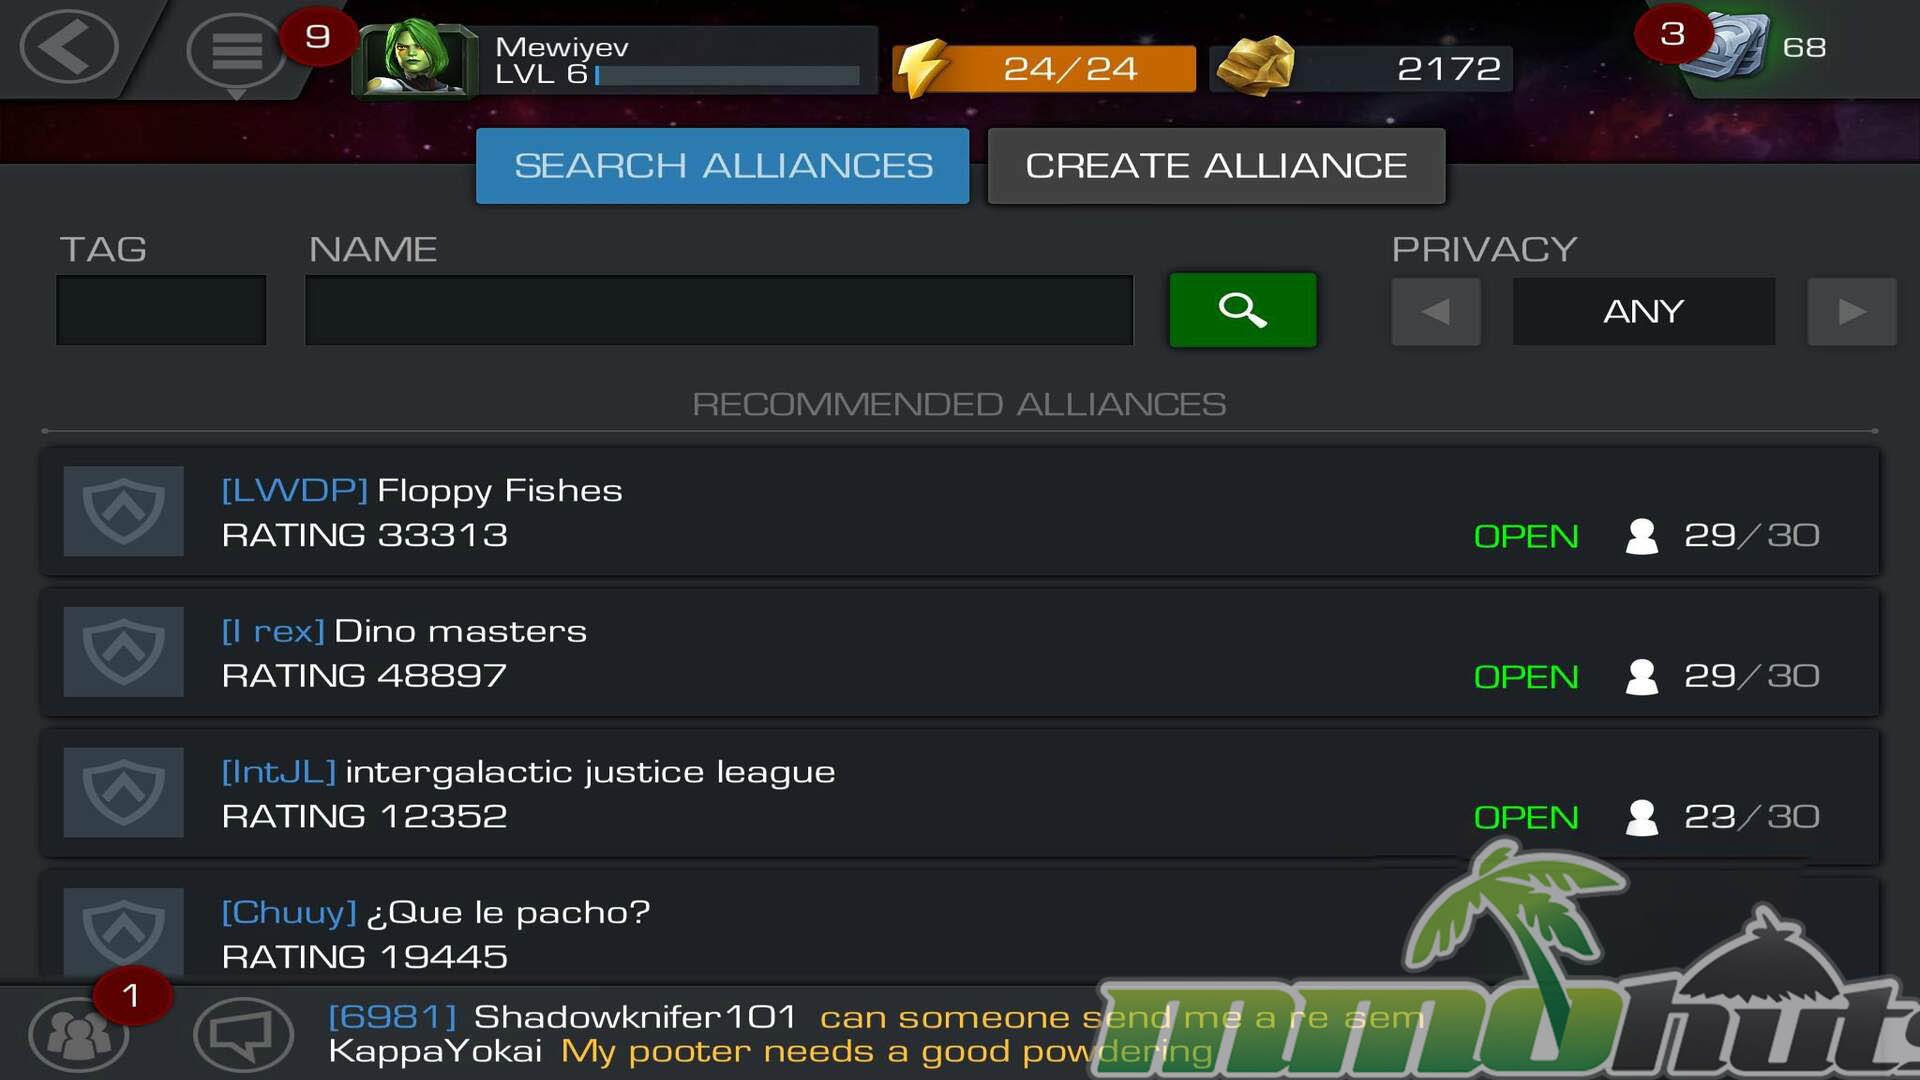Open the menu icon with badge 9
The width and height of the screenshot is (1920, 1080).
(236, 50)
